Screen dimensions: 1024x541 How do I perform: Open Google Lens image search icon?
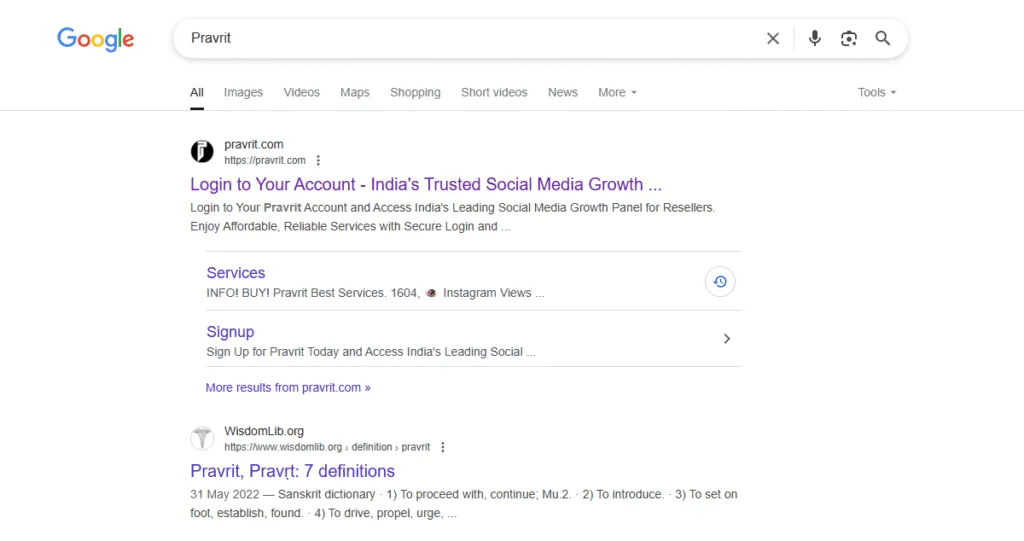pos(849,38)
